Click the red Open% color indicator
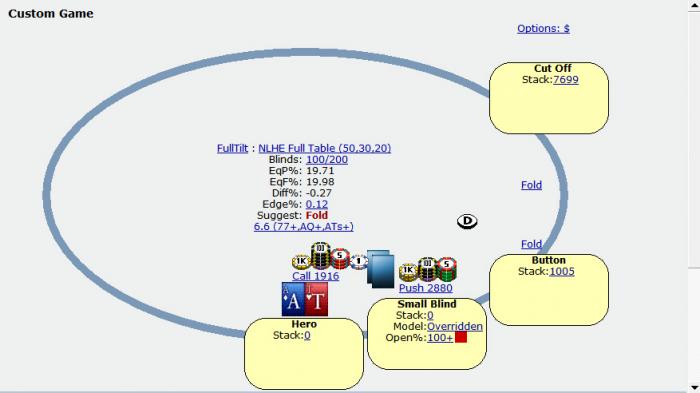 point(461,337)
